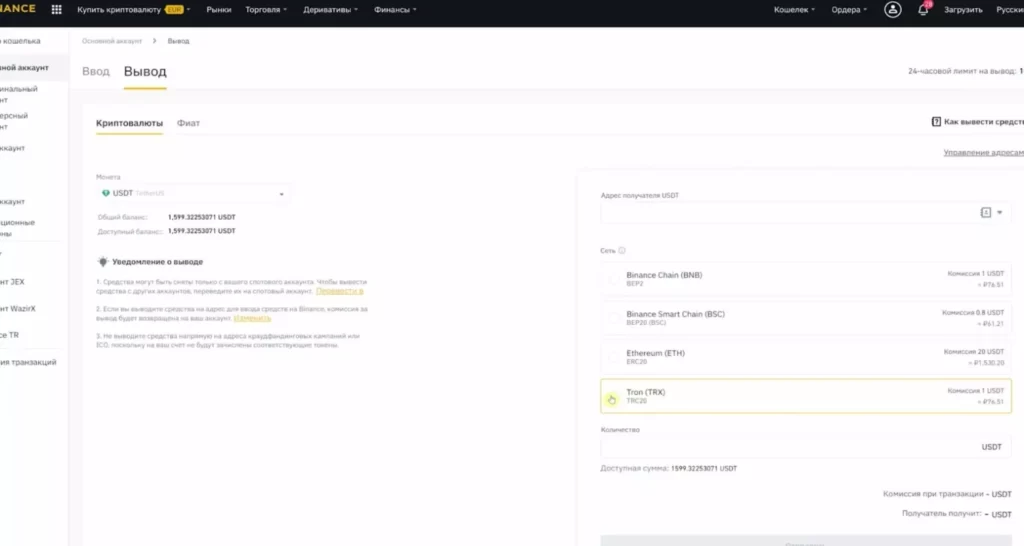Click the lightbulb icon near Уведомление о выводе
Viewport: 1024px width, 546px height.
click(103, 261)
